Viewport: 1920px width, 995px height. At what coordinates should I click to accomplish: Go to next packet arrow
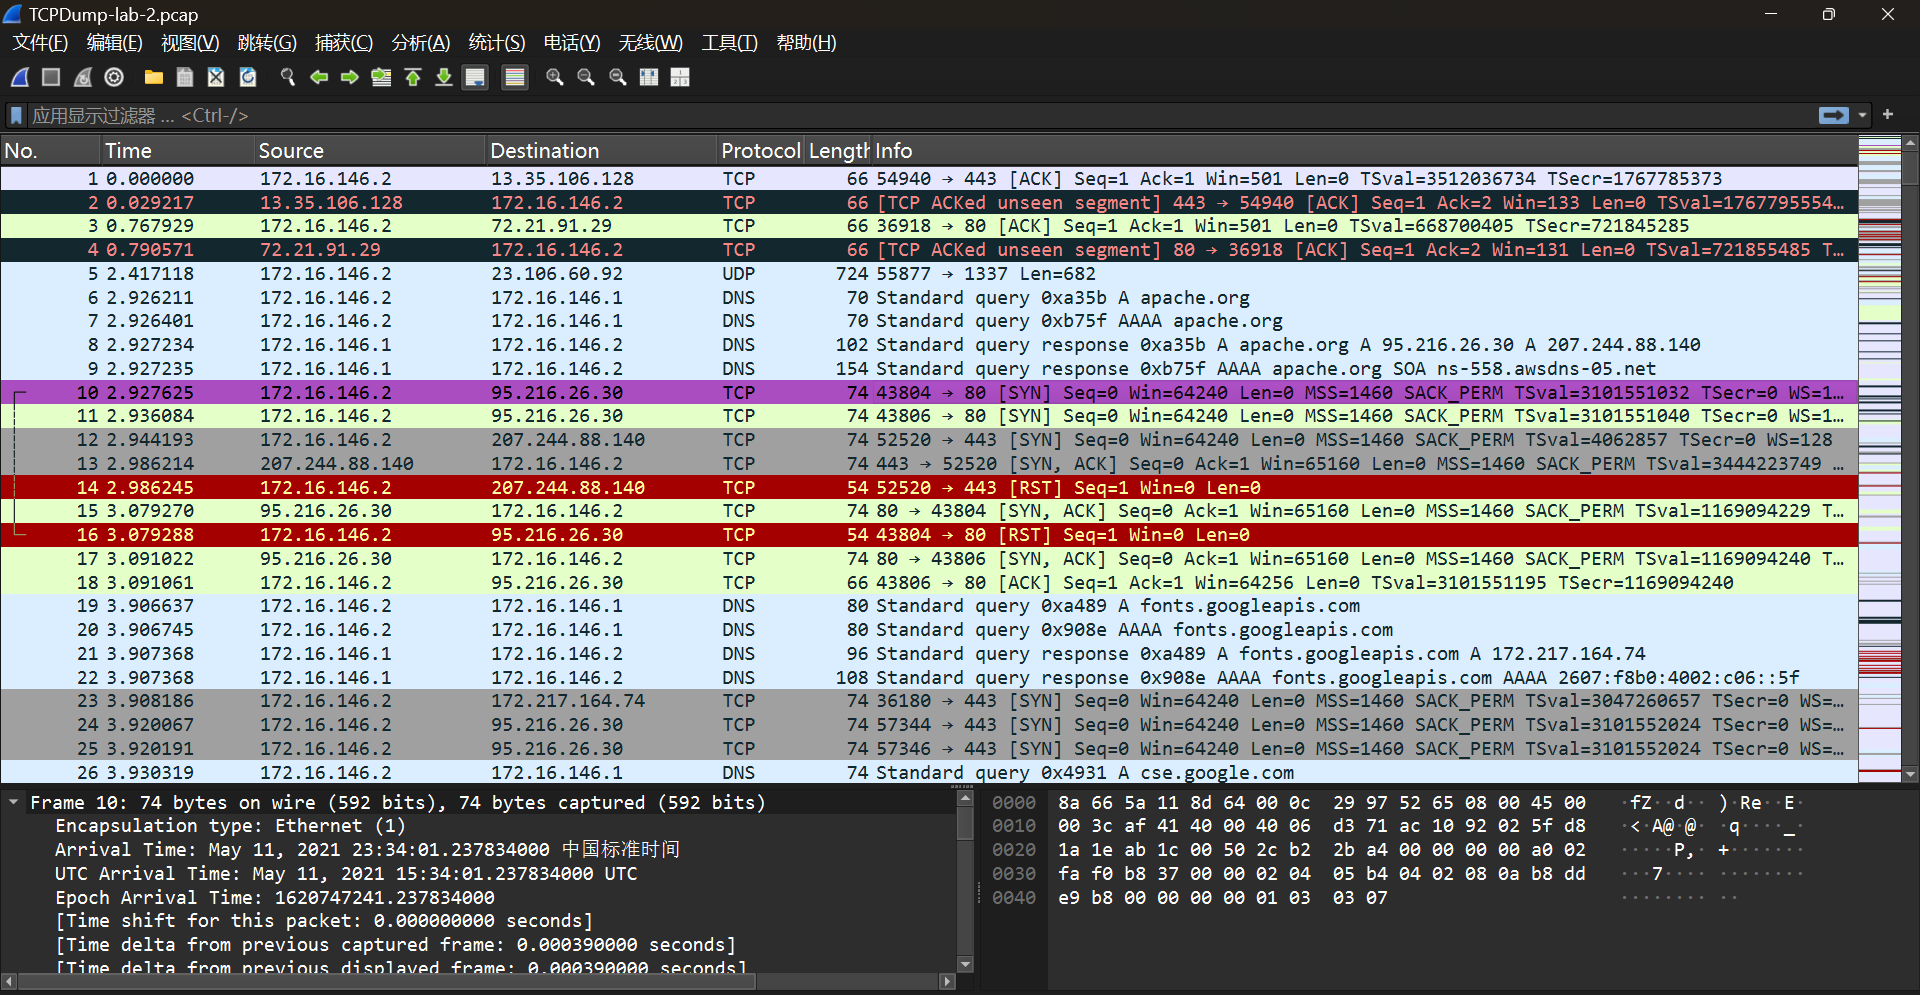coord(350,77)
